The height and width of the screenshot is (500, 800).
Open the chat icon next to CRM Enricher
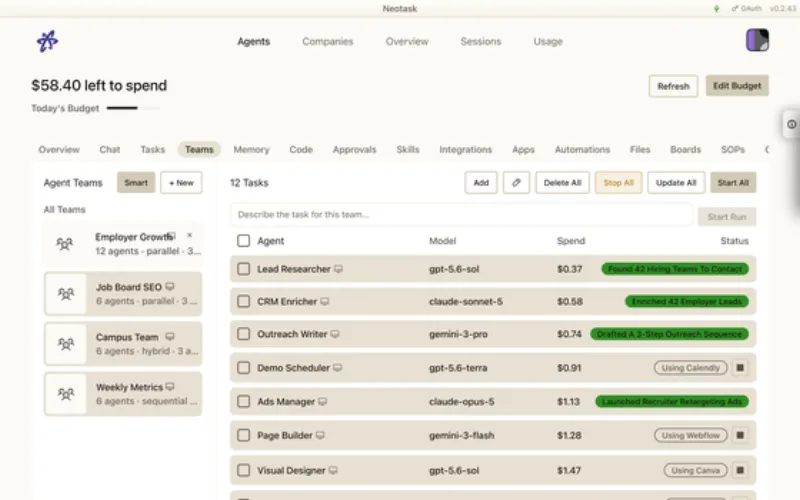coord(324,302)
